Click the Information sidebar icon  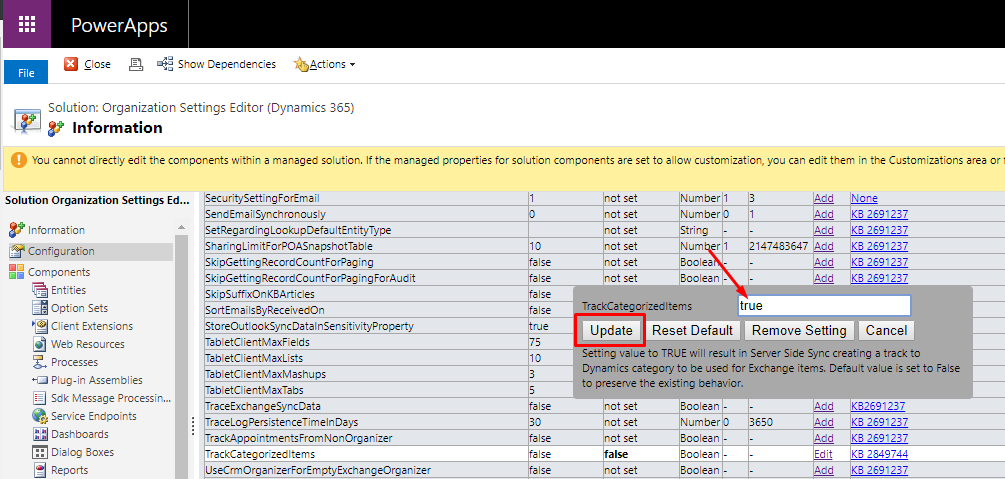click(17, 230)
